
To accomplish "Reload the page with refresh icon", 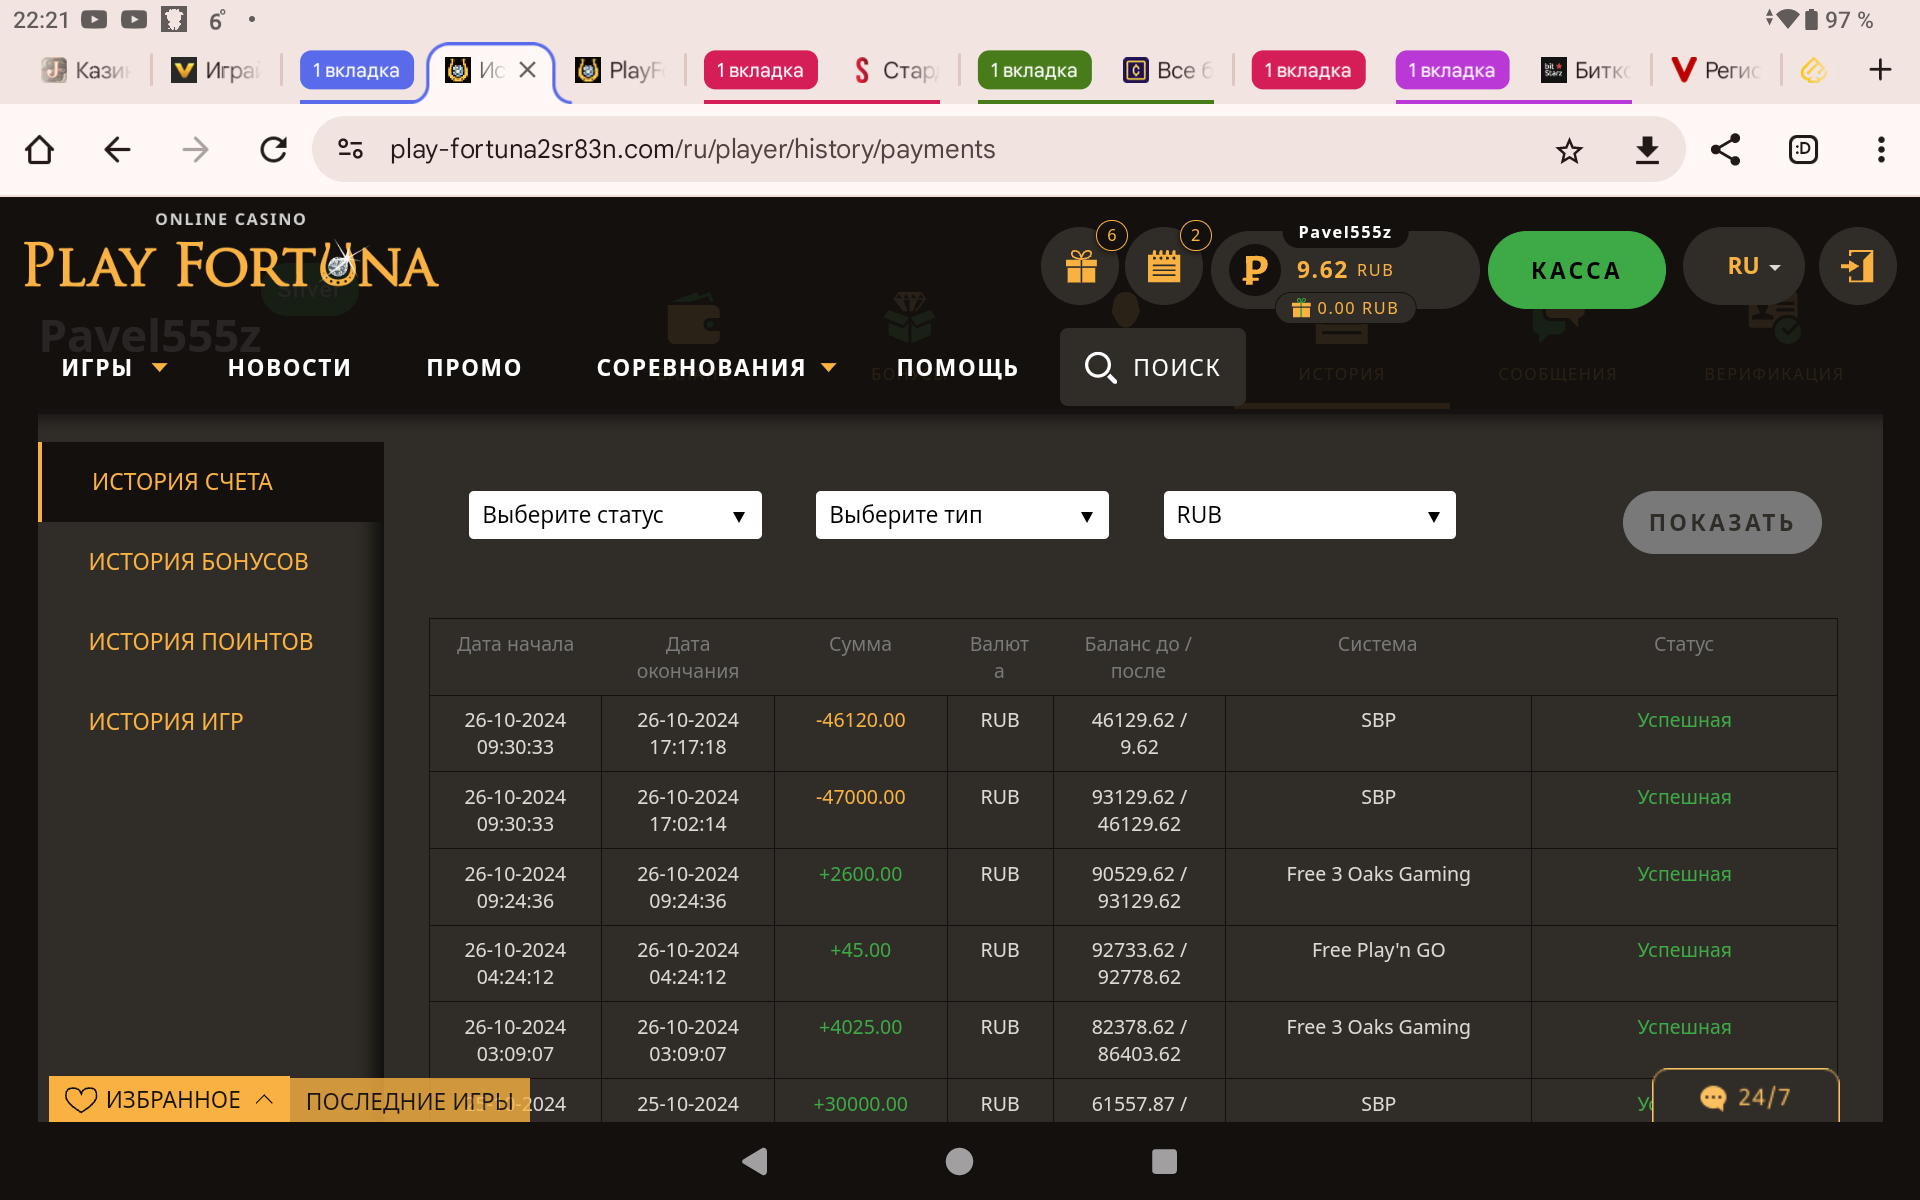I will click(x=273, y=150).
